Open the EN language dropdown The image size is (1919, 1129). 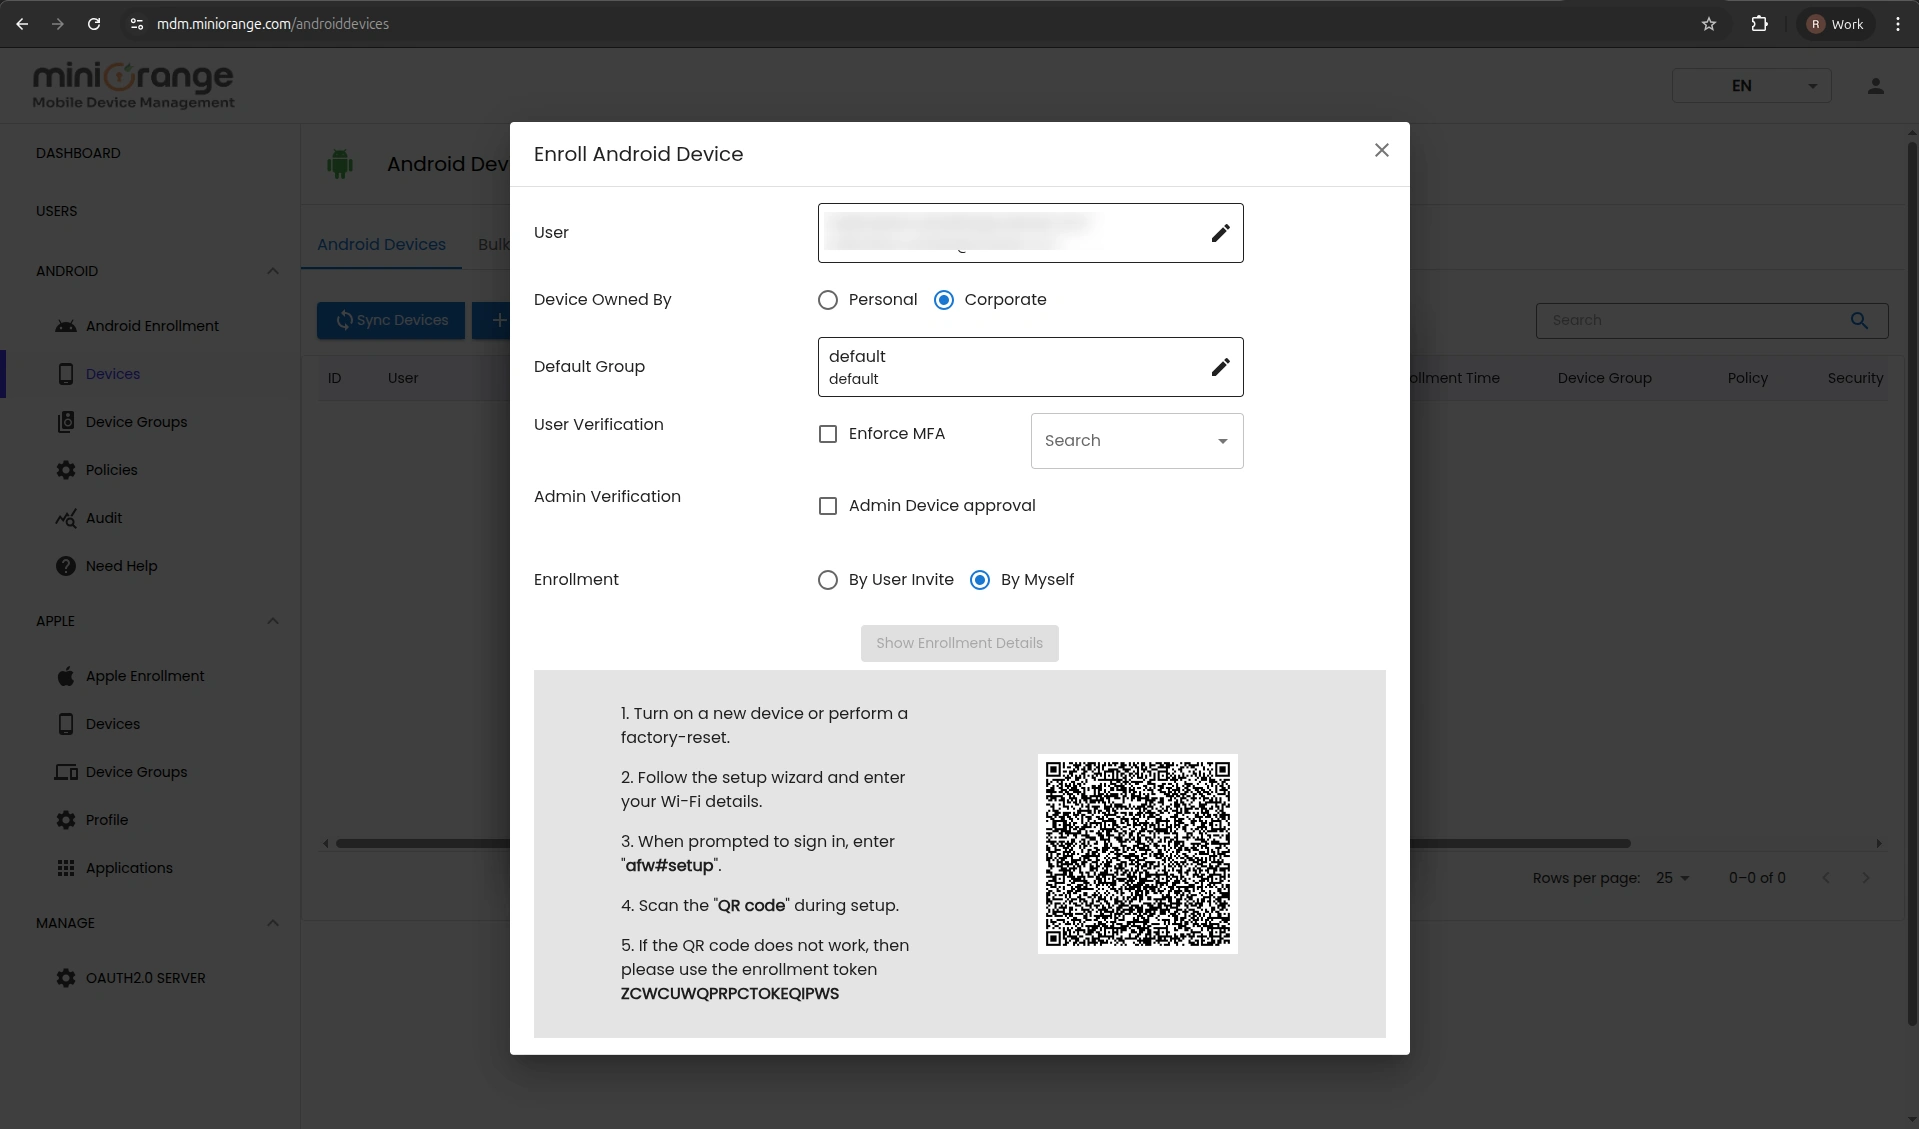coord(1752,86)
